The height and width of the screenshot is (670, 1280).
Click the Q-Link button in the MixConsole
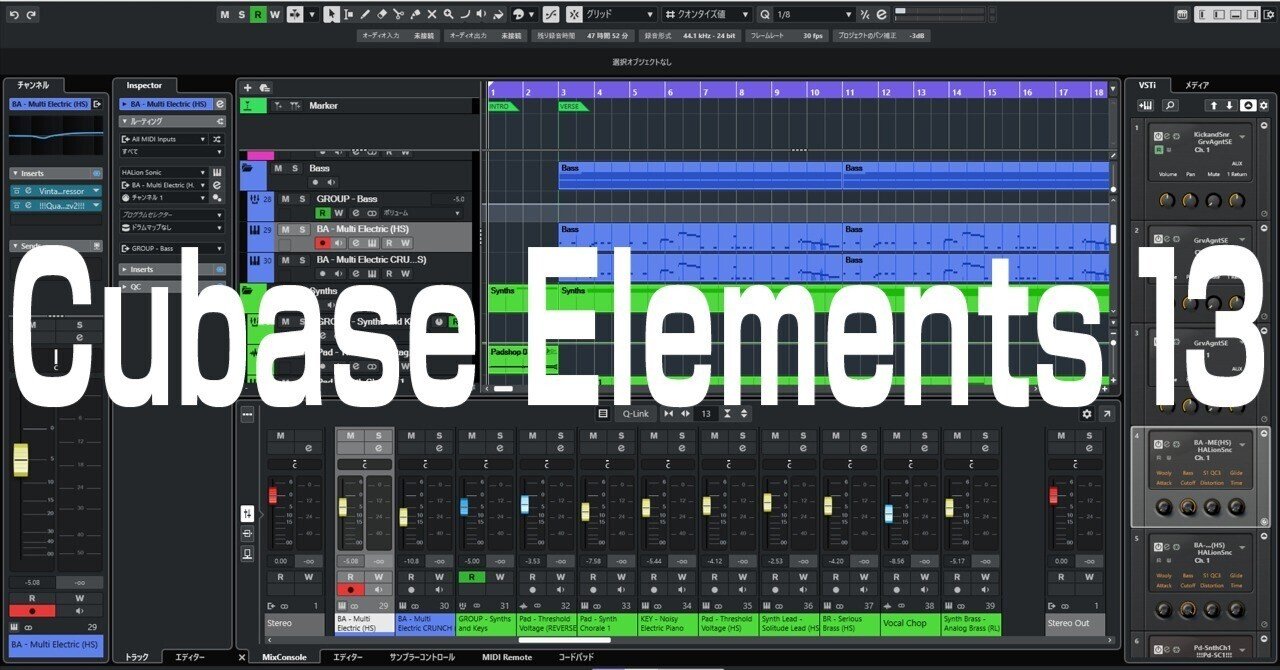tap(634, 413)
